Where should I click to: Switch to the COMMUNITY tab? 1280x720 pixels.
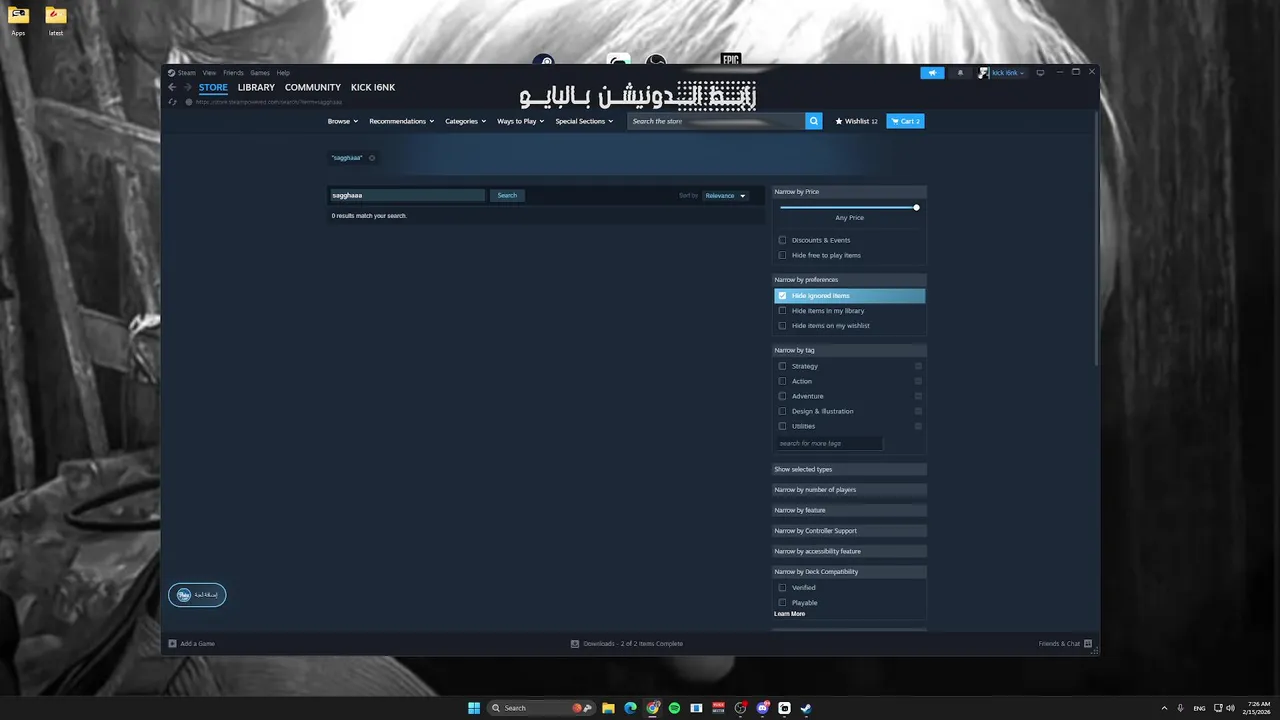click(x=313, y=88)
